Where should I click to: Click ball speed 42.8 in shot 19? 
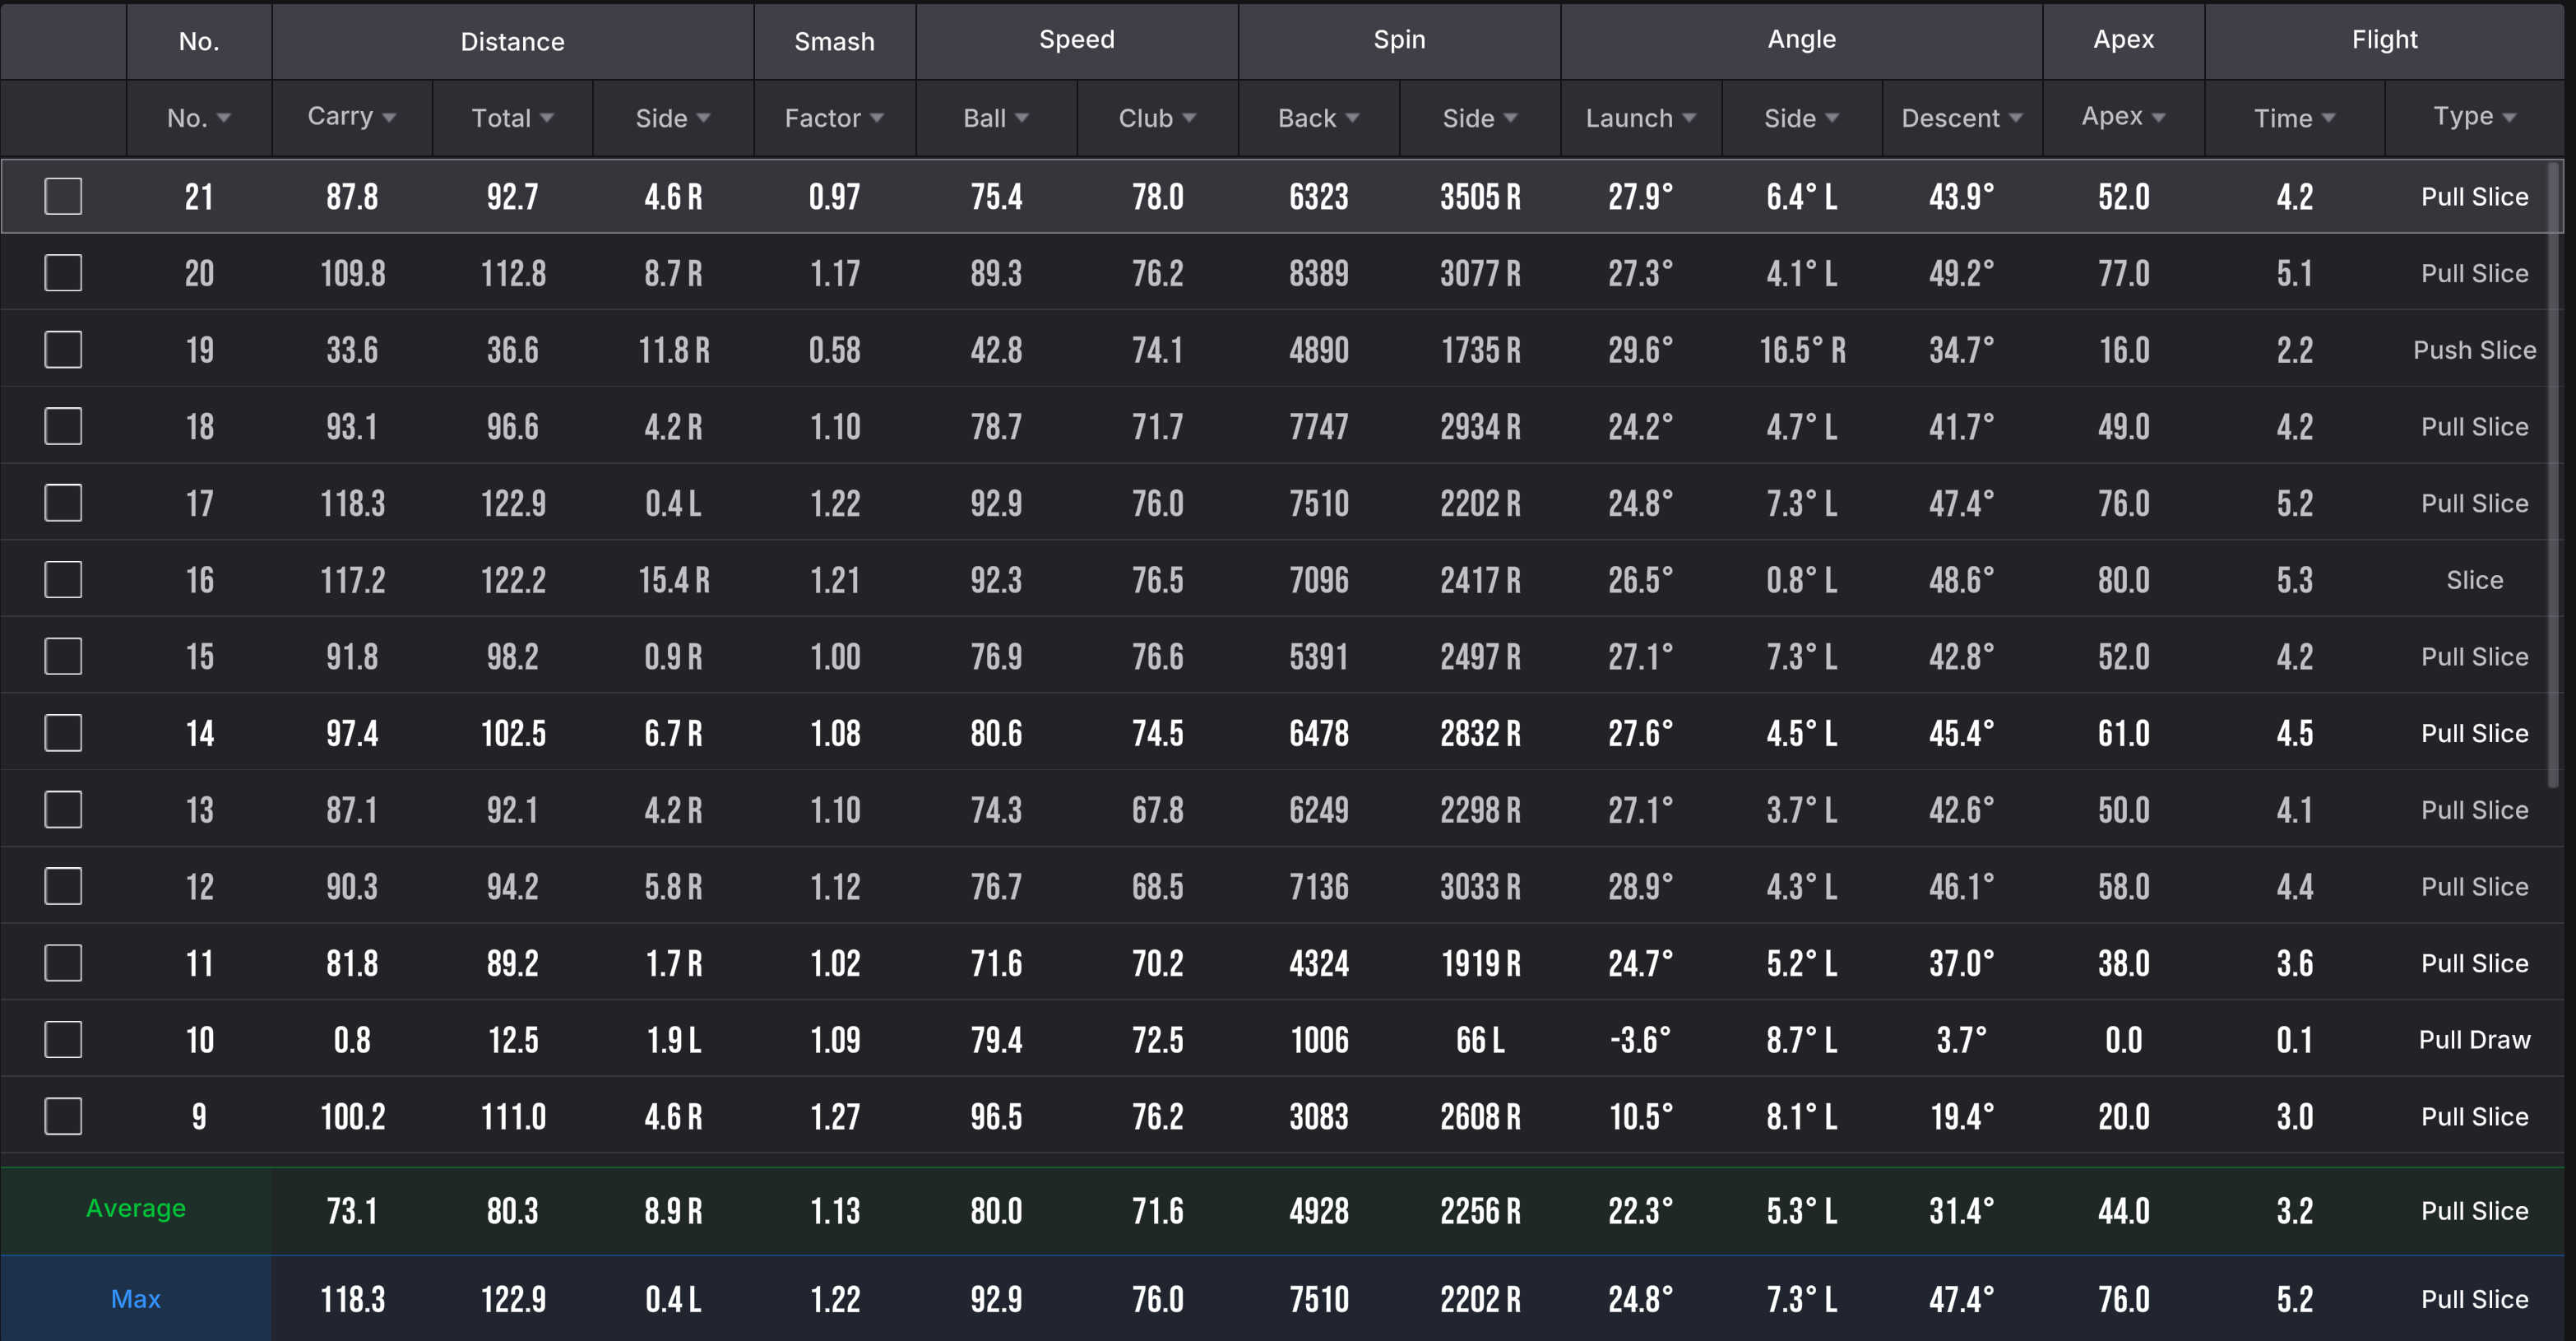(996, 350)
